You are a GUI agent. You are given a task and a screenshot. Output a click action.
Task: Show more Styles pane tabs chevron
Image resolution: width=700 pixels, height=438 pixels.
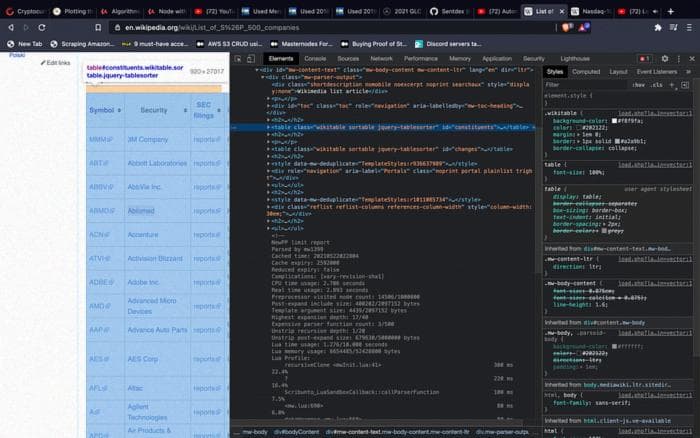point(688,71)
